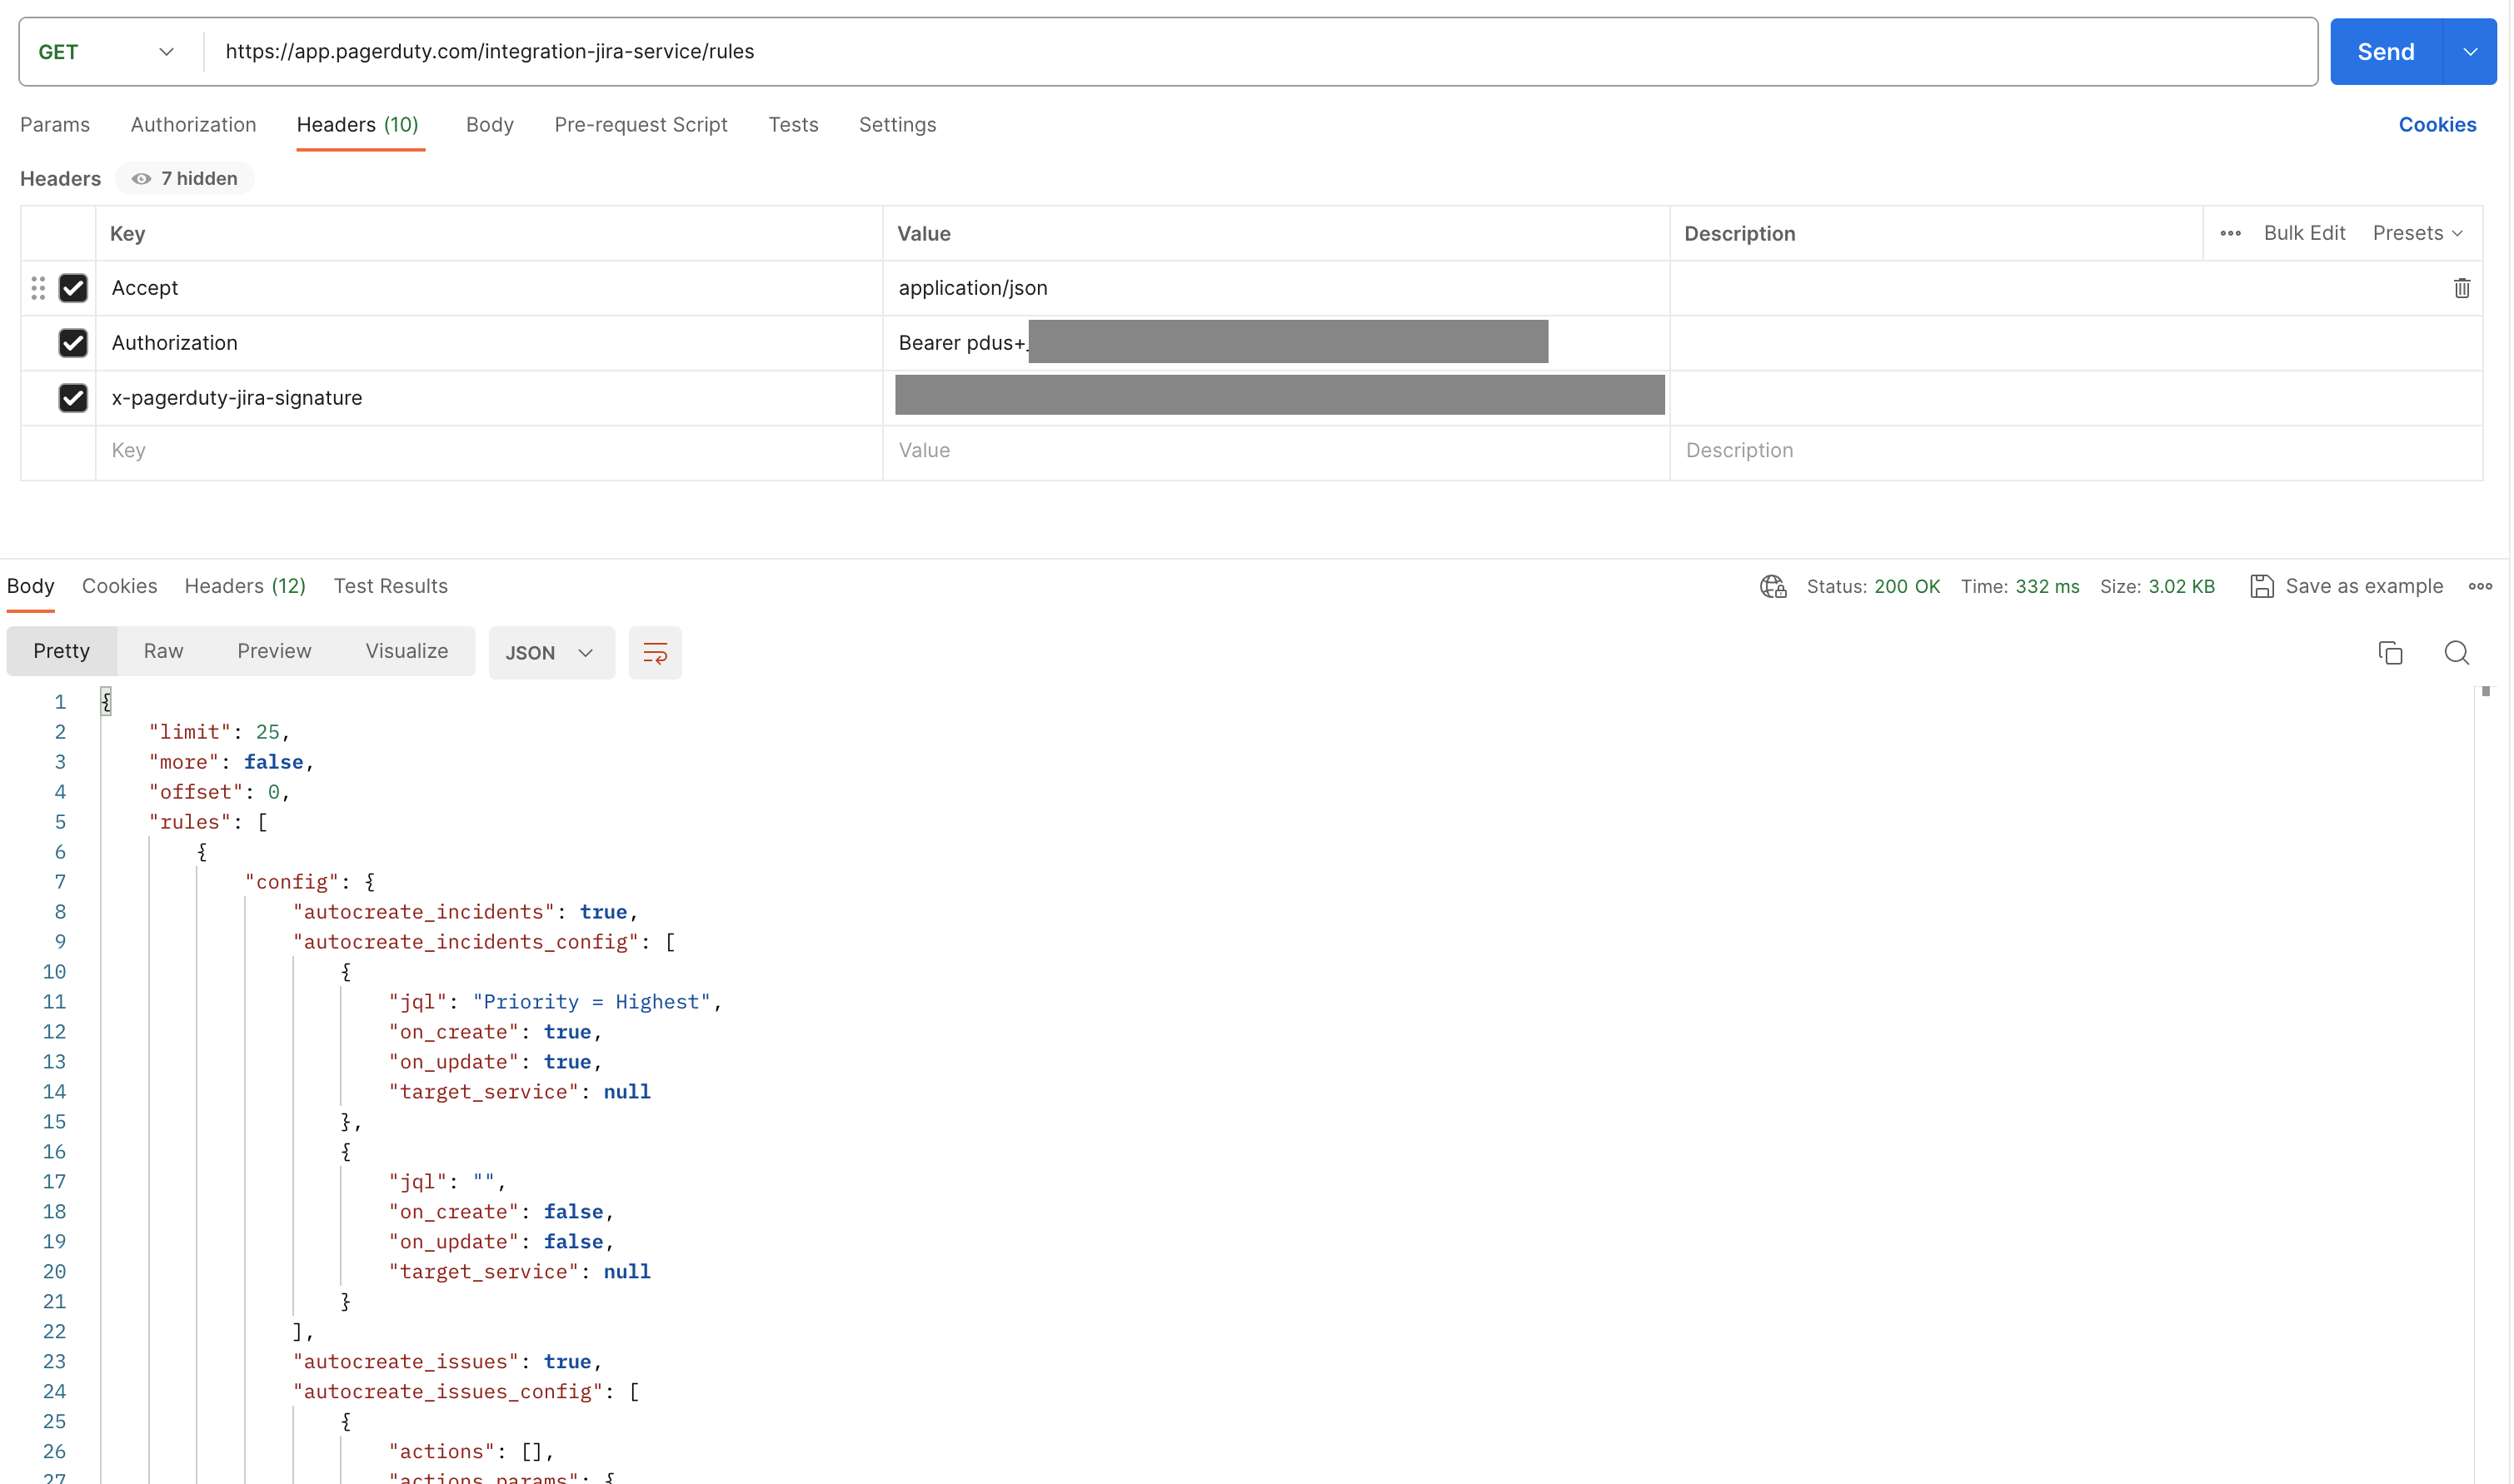Click line number 7 in the gutter
The image size is (2514, 1484).
(x=60, y=882)
